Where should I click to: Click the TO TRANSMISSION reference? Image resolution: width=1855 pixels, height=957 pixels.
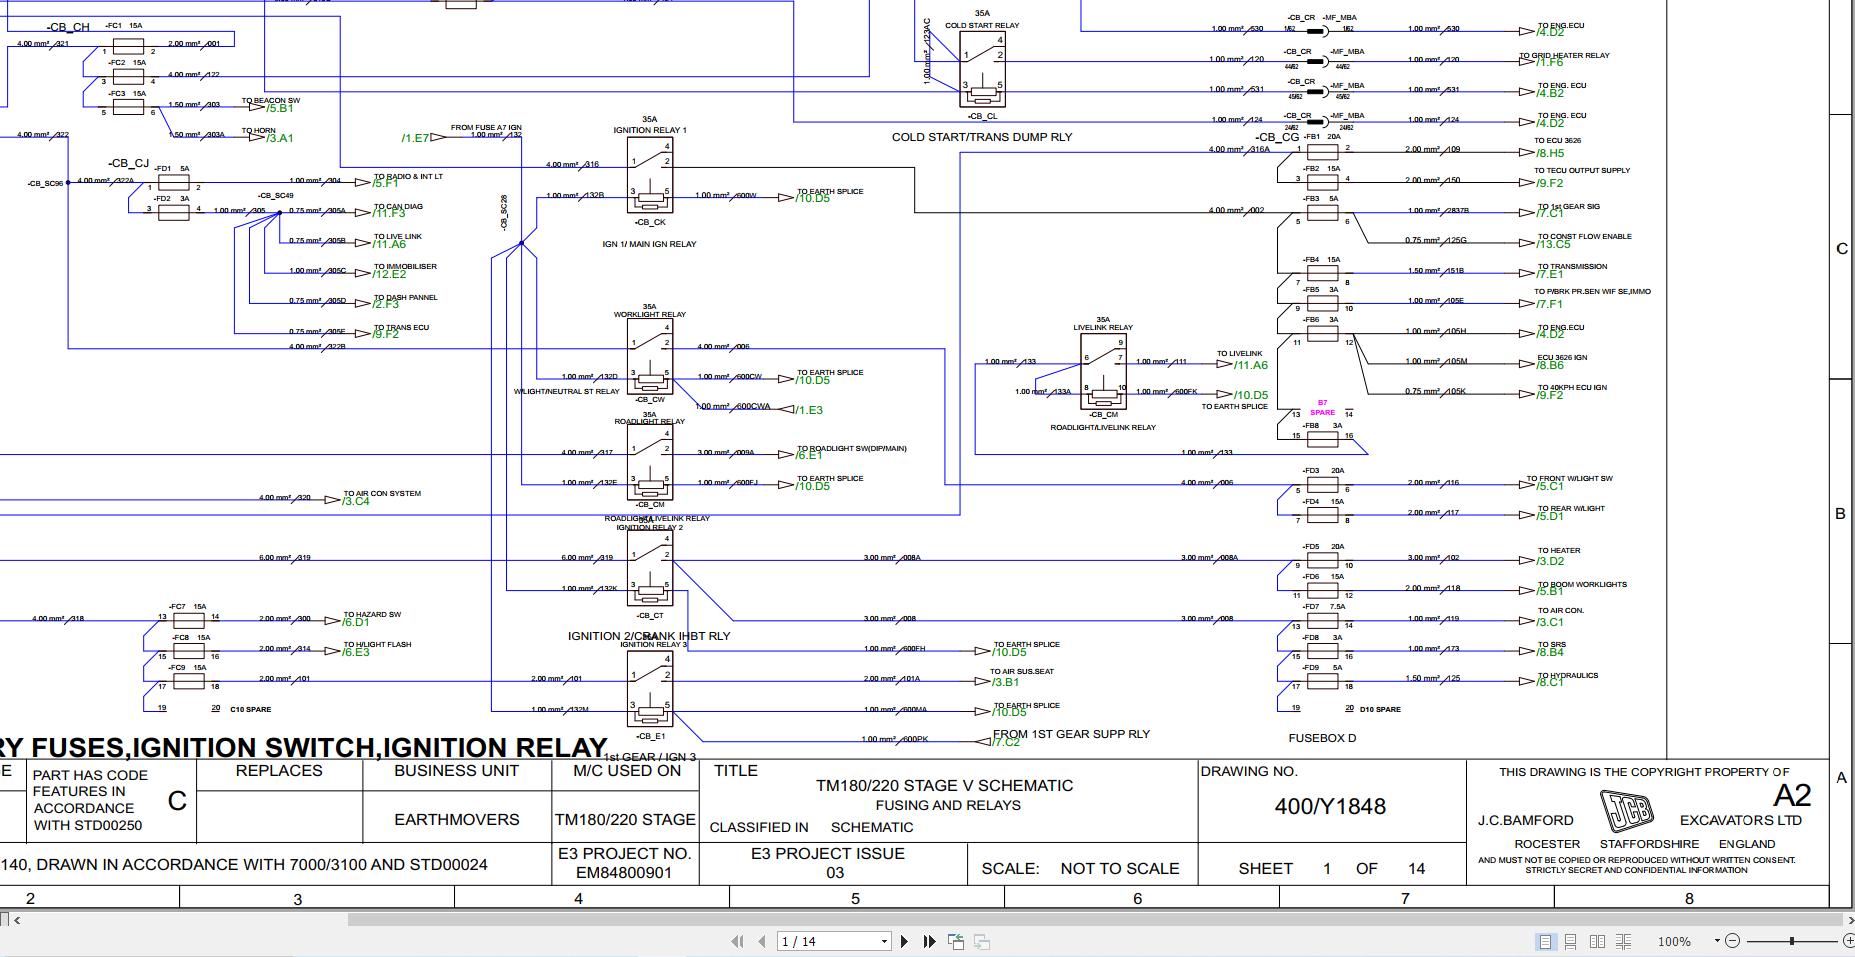pos(1572,267)
